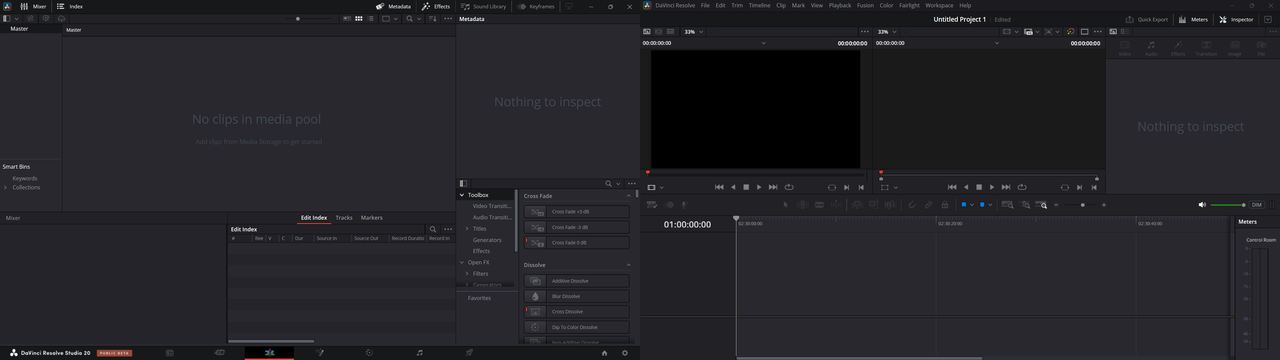
Task: Open the Playback menu
Action: point(840,5)
